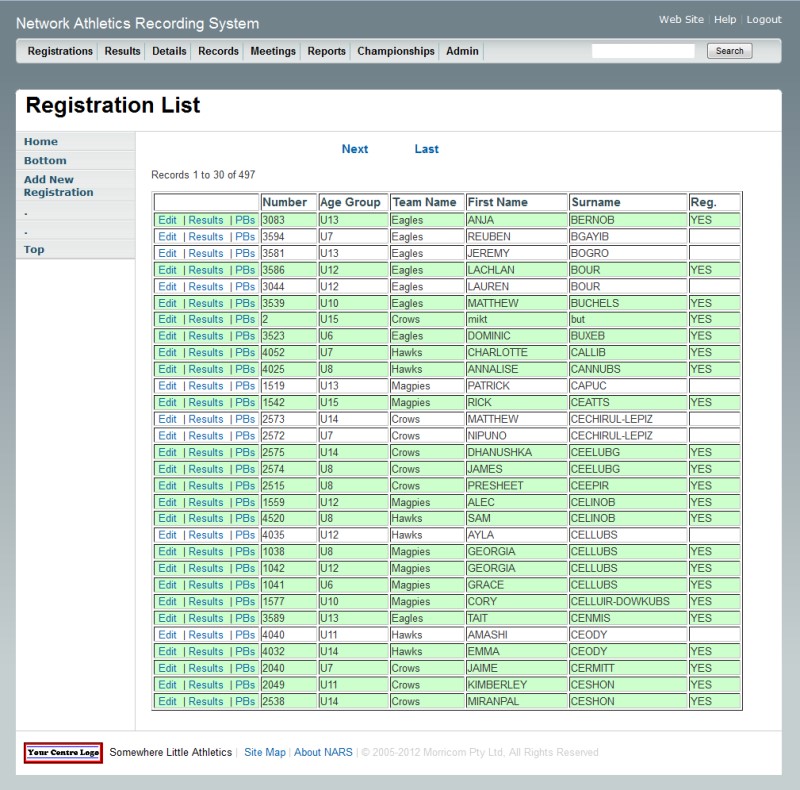Open the Championships menu
Viewport: 800px width, 790px height.
395,51
